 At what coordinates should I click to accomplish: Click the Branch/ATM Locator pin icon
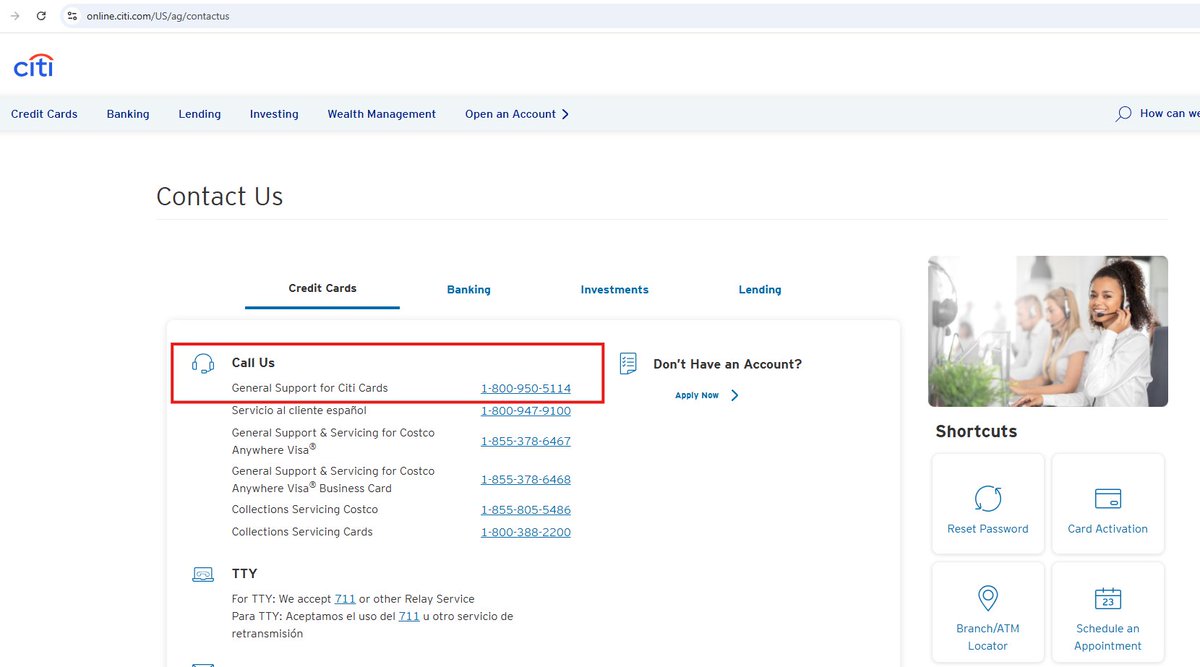pyautogui.click(x=988, y=598)
